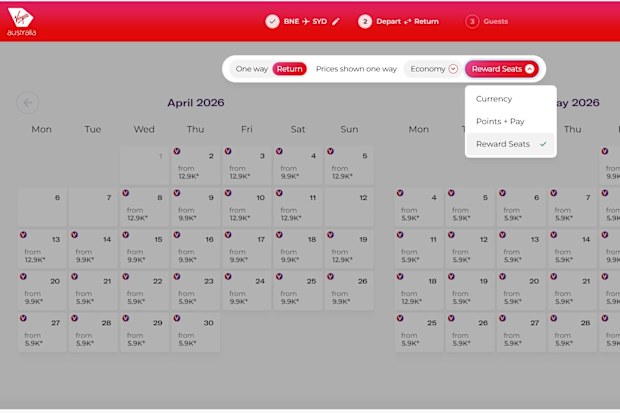Click the step 3 Guests circle
This screenshot has height=413, width=620.
[472, 21]
